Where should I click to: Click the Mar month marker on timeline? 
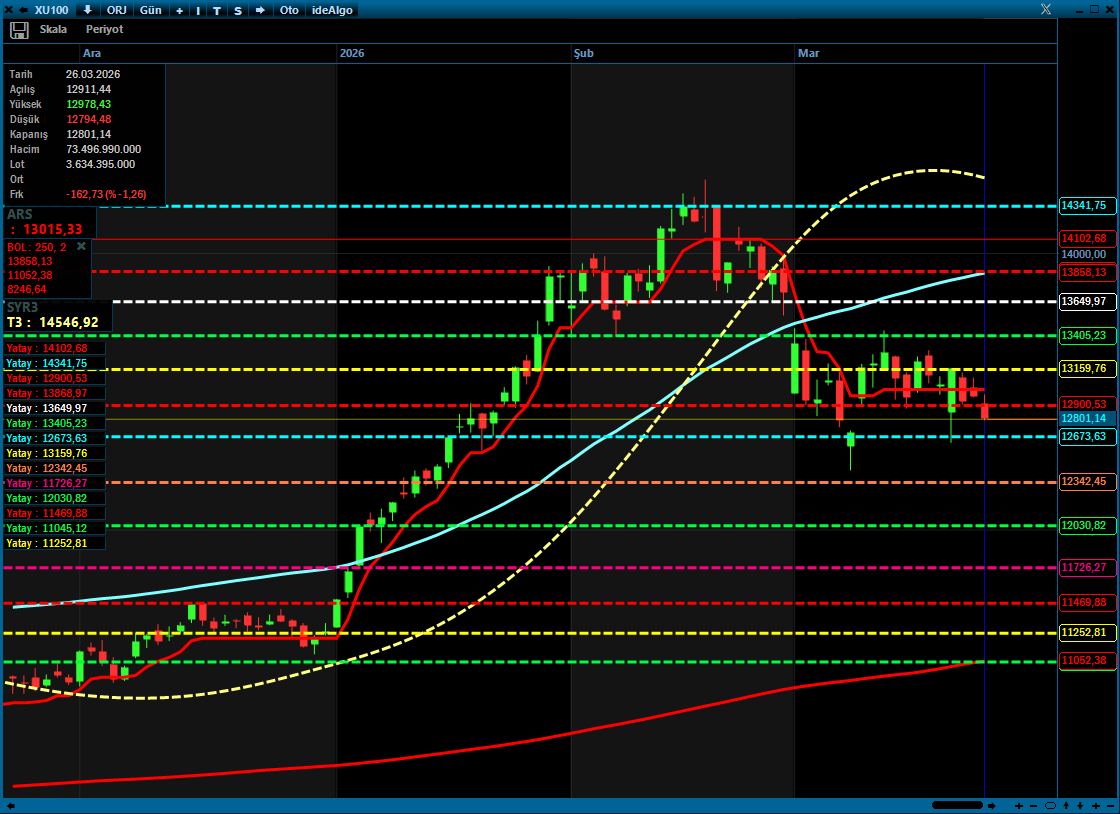coord(809,54)
